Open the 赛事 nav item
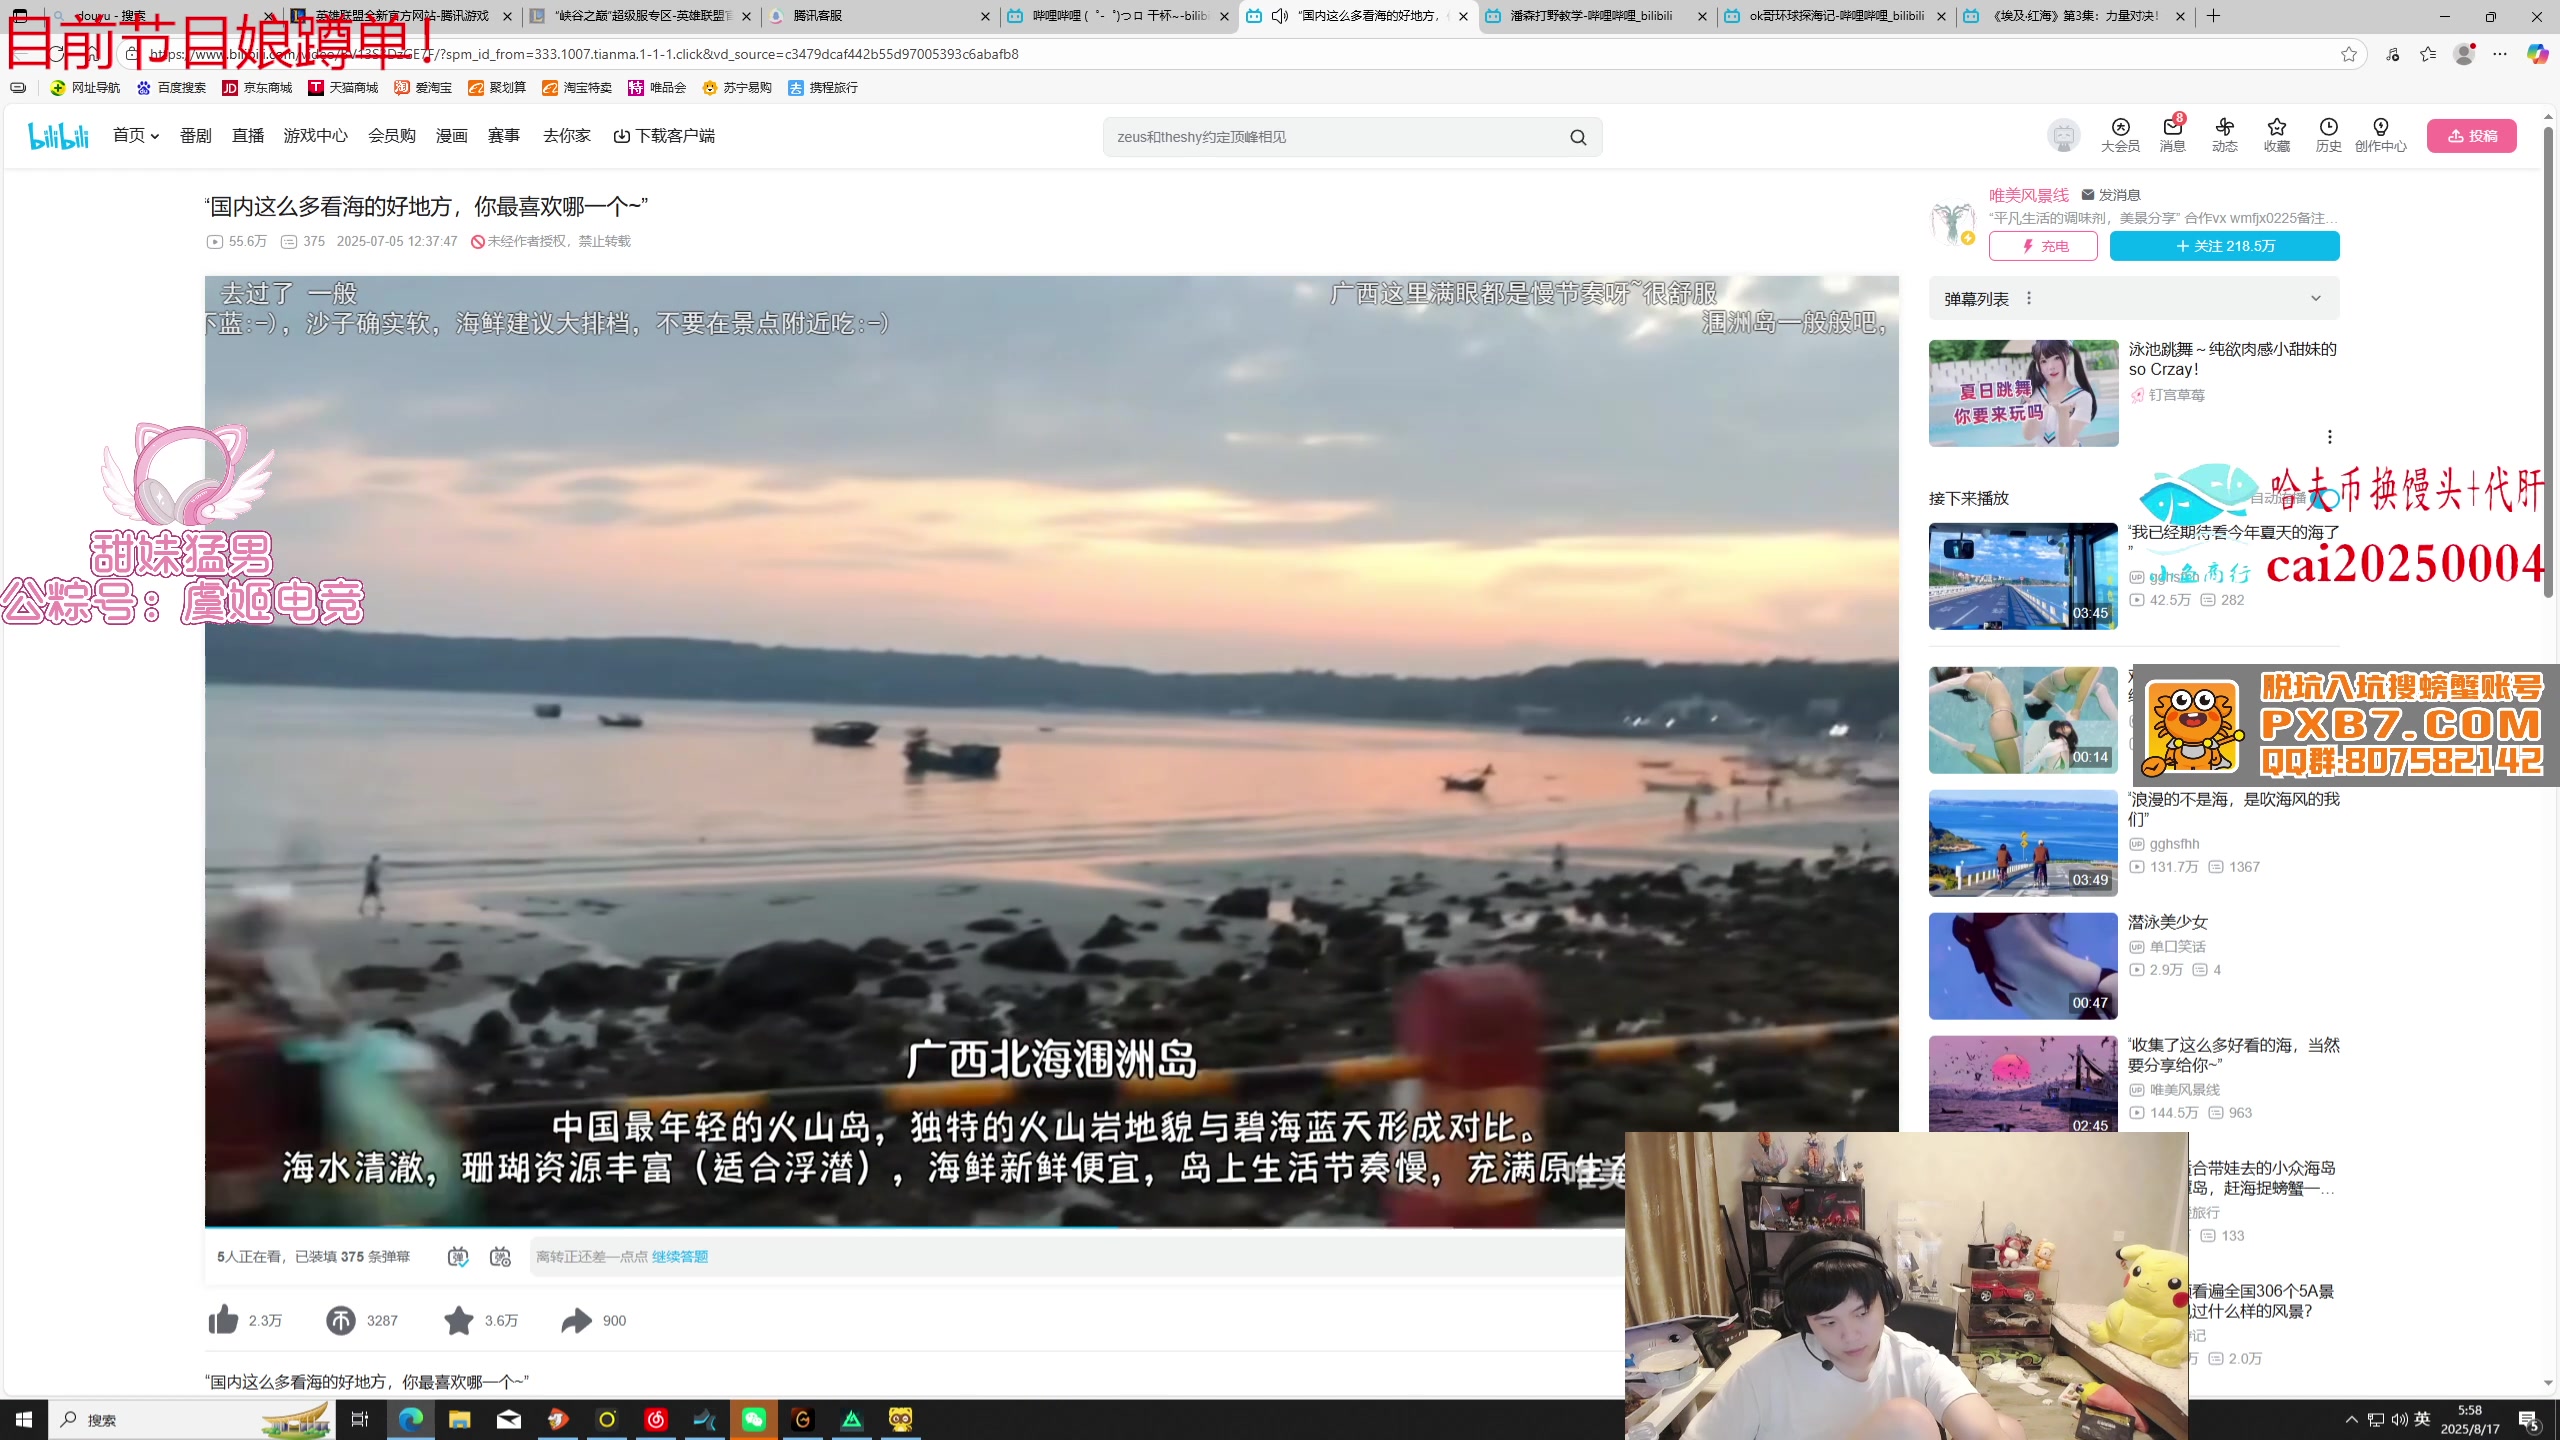Image resolution: width=2560 pixels, height=1440 pixels. tap(504, 135)
